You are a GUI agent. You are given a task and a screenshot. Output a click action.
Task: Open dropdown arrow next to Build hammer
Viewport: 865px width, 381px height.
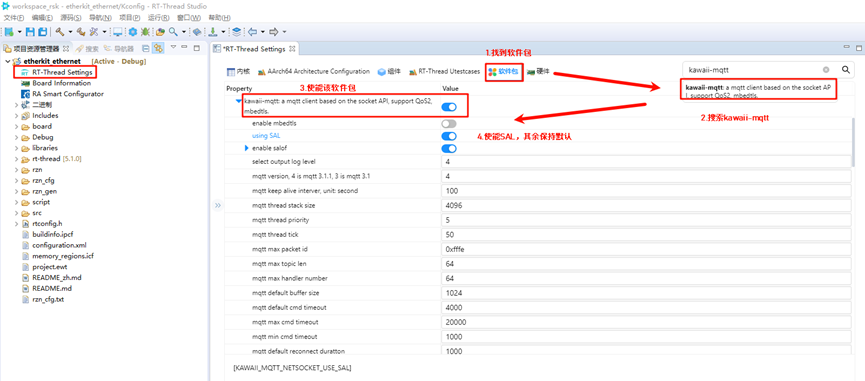click(x=70, y=32)
